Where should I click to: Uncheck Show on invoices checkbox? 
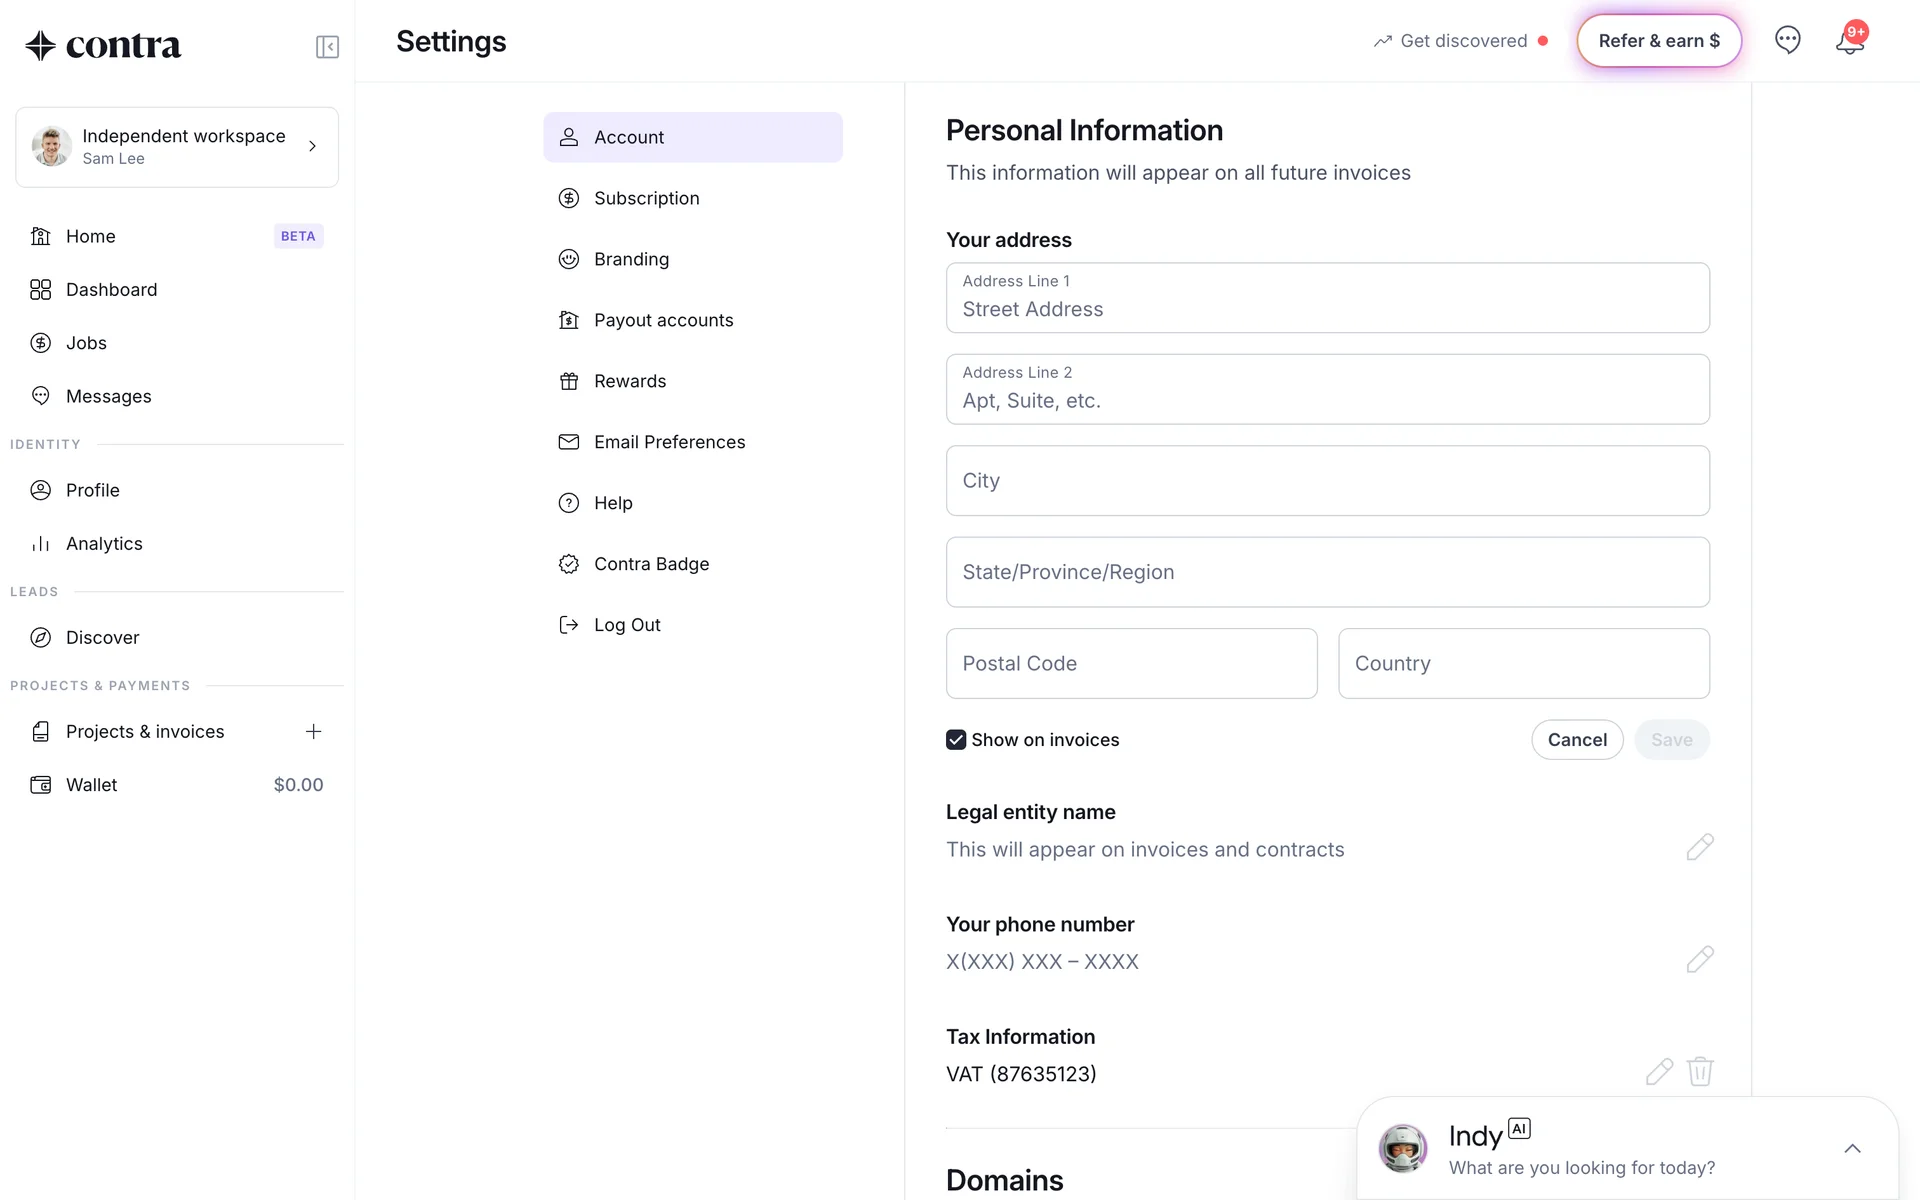coord(956,740)
